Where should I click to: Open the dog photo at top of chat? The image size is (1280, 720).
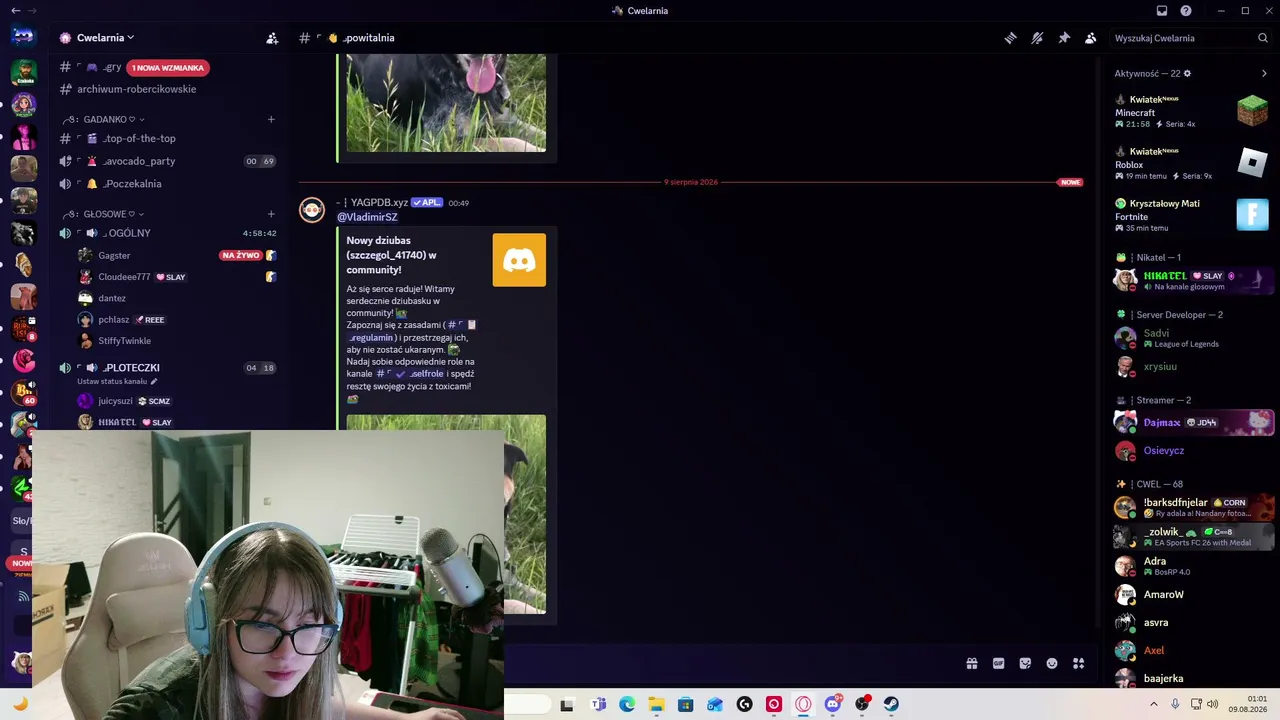tap(446, 103)
